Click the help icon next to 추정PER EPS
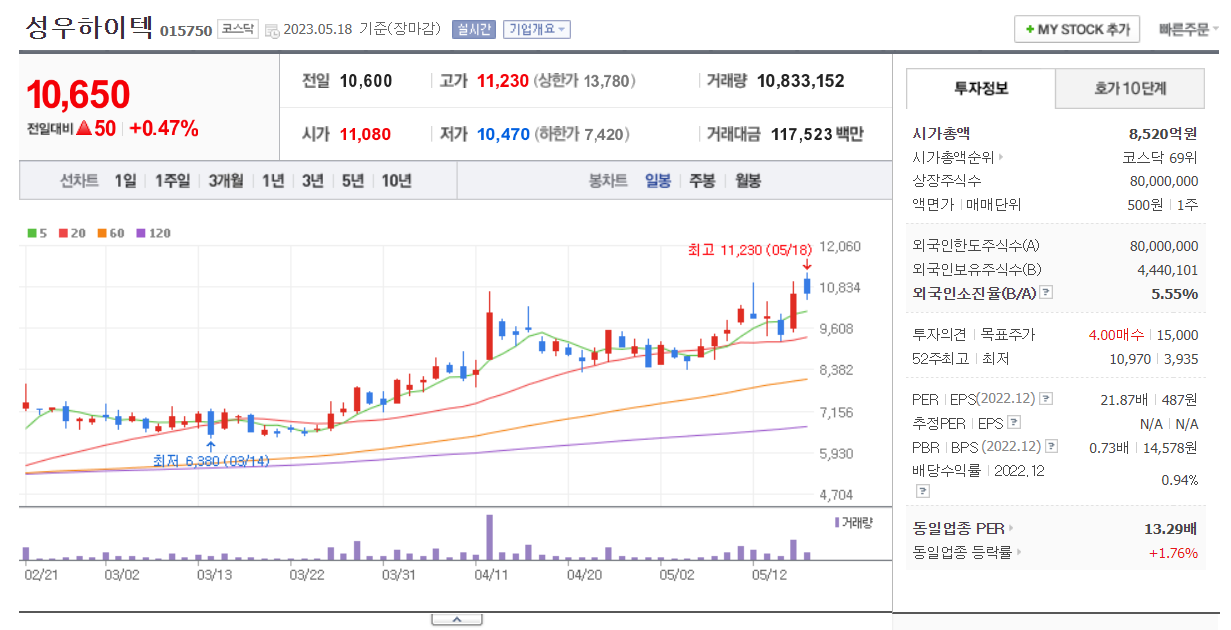 pyautogui.click(x=1014, y=423)
